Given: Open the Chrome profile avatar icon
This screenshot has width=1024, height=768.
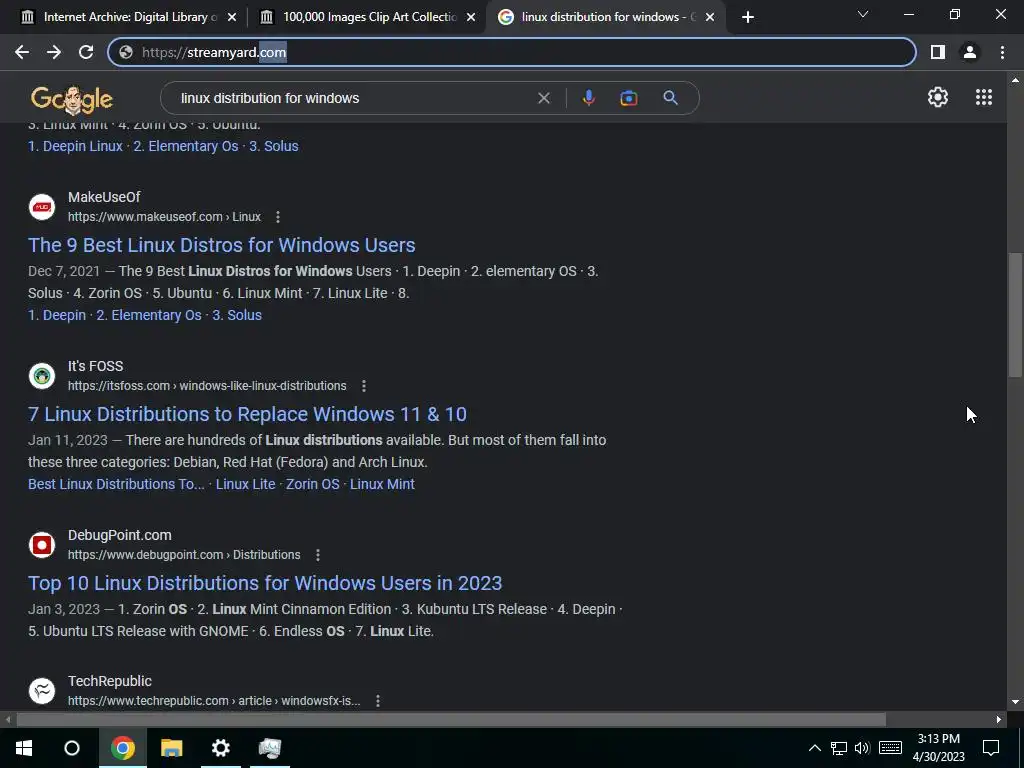Looking at the screenshot, I should 970,52.
